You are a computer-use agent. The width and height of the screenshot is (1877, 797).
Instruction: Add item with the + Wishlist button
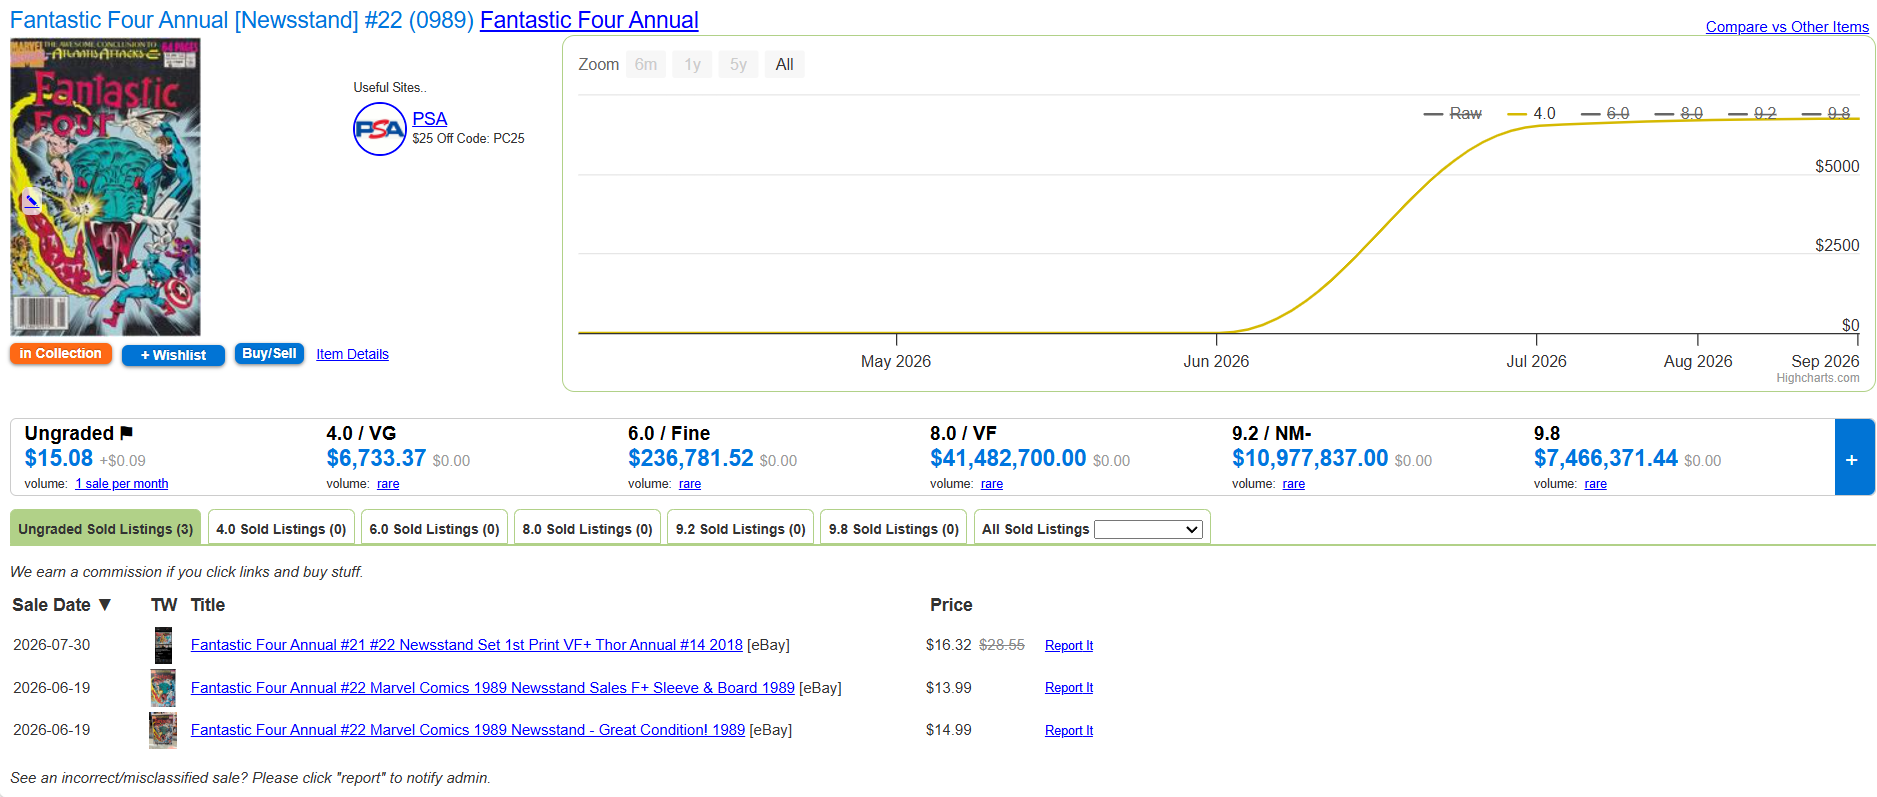[x=173, y=355]
